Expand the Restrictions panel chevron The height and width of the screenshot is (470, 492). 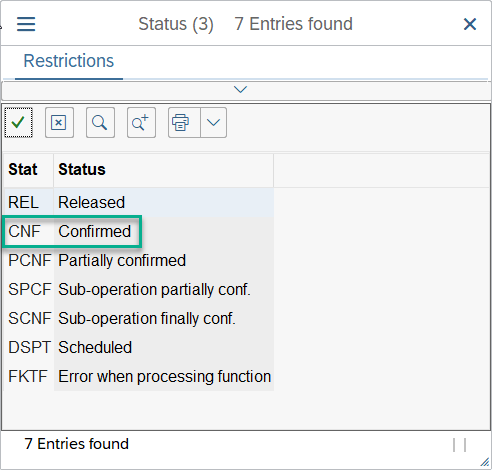tap(240, 90)
